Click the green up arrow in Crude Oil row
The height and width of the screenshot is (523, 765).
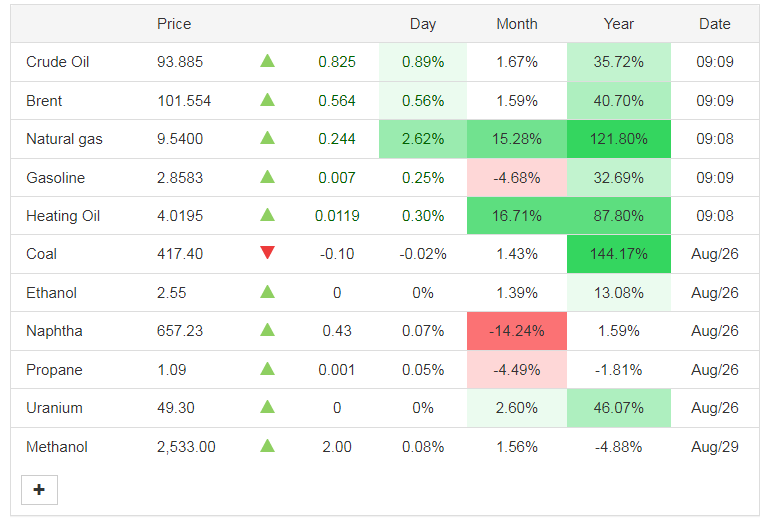pyautogui.click(x=267, y=61)
